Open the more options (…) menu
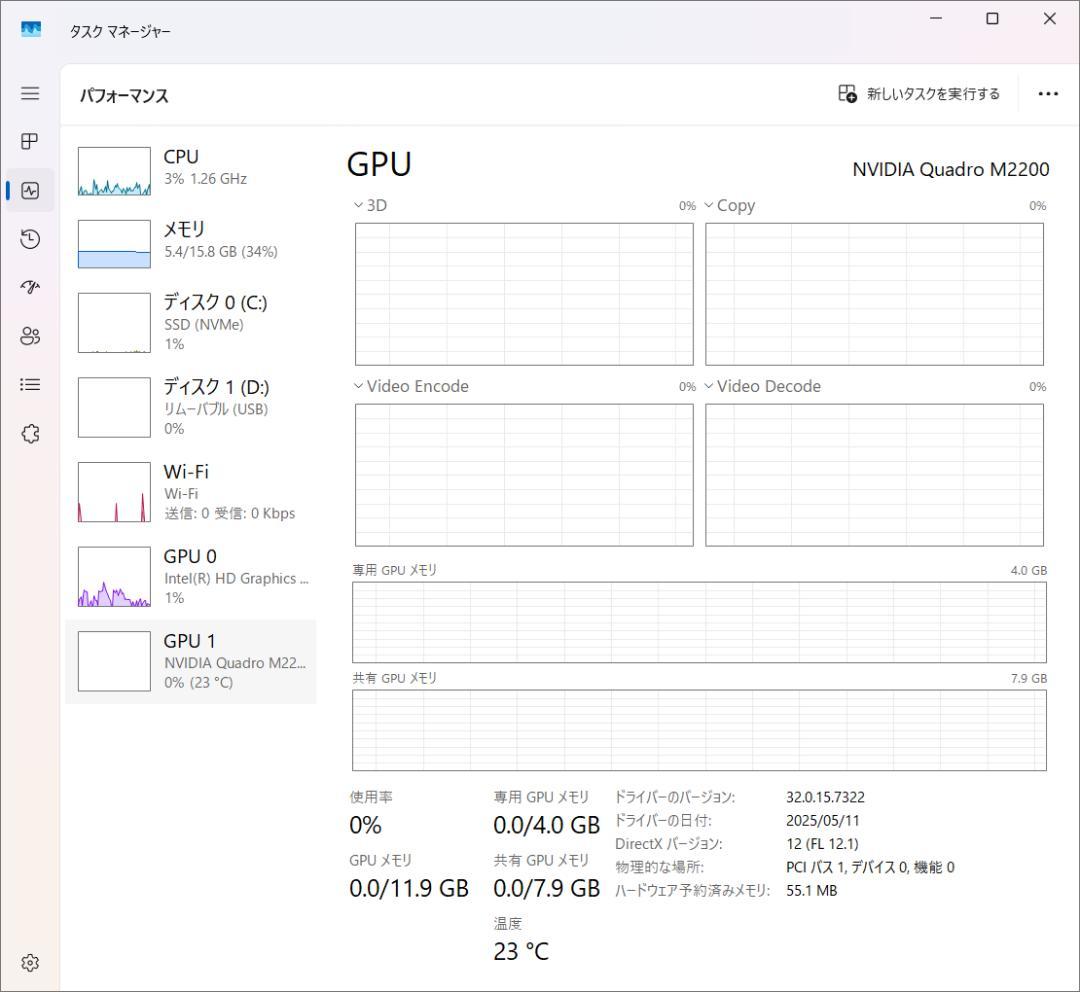The height and width of the screenshot is (992, 1080). [1047, 93]
